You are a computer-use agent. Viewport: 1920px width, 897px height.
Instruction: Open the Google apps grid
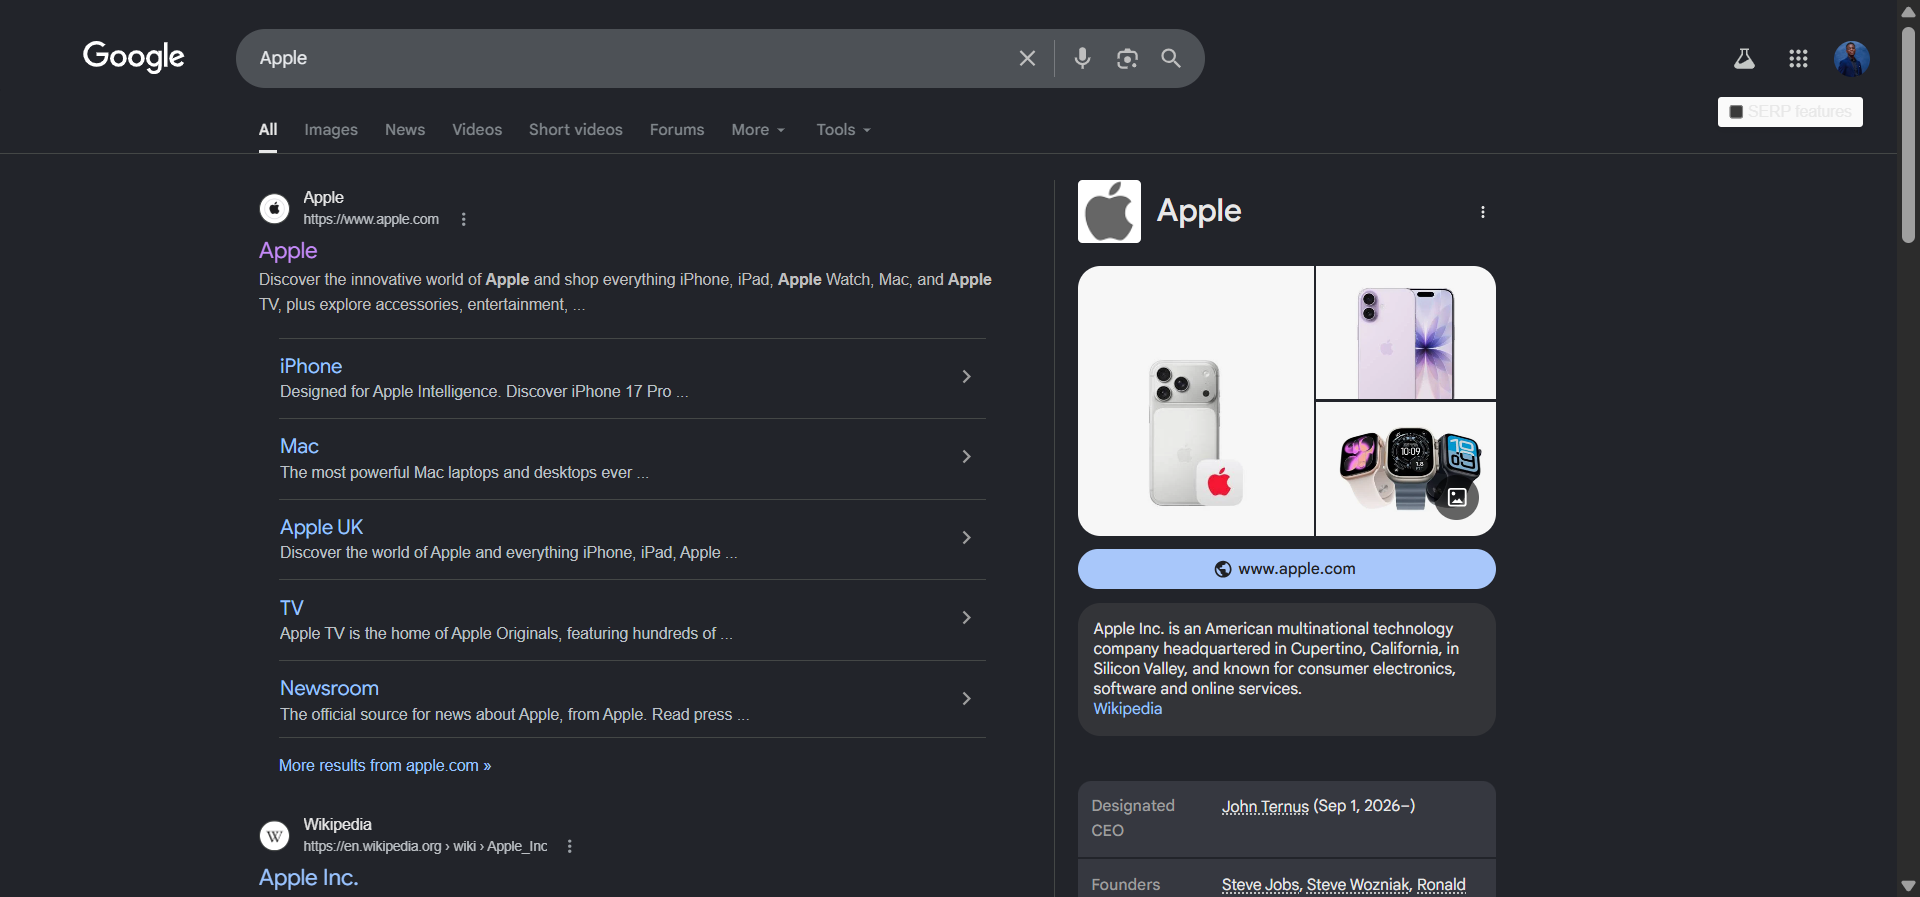[1798, 59]
